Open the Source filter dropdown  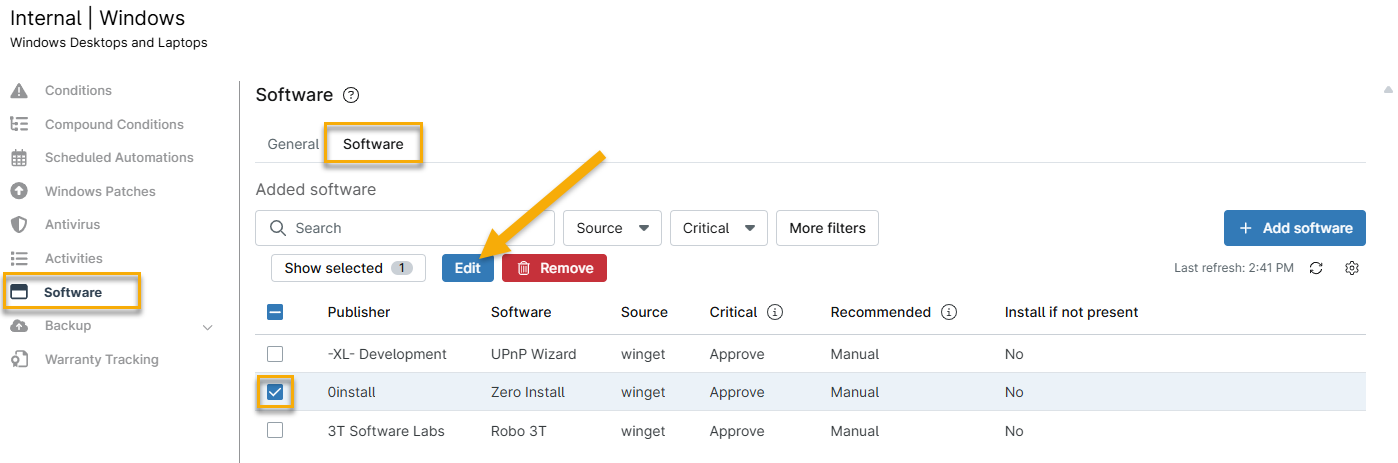click(x=612, y=228)
